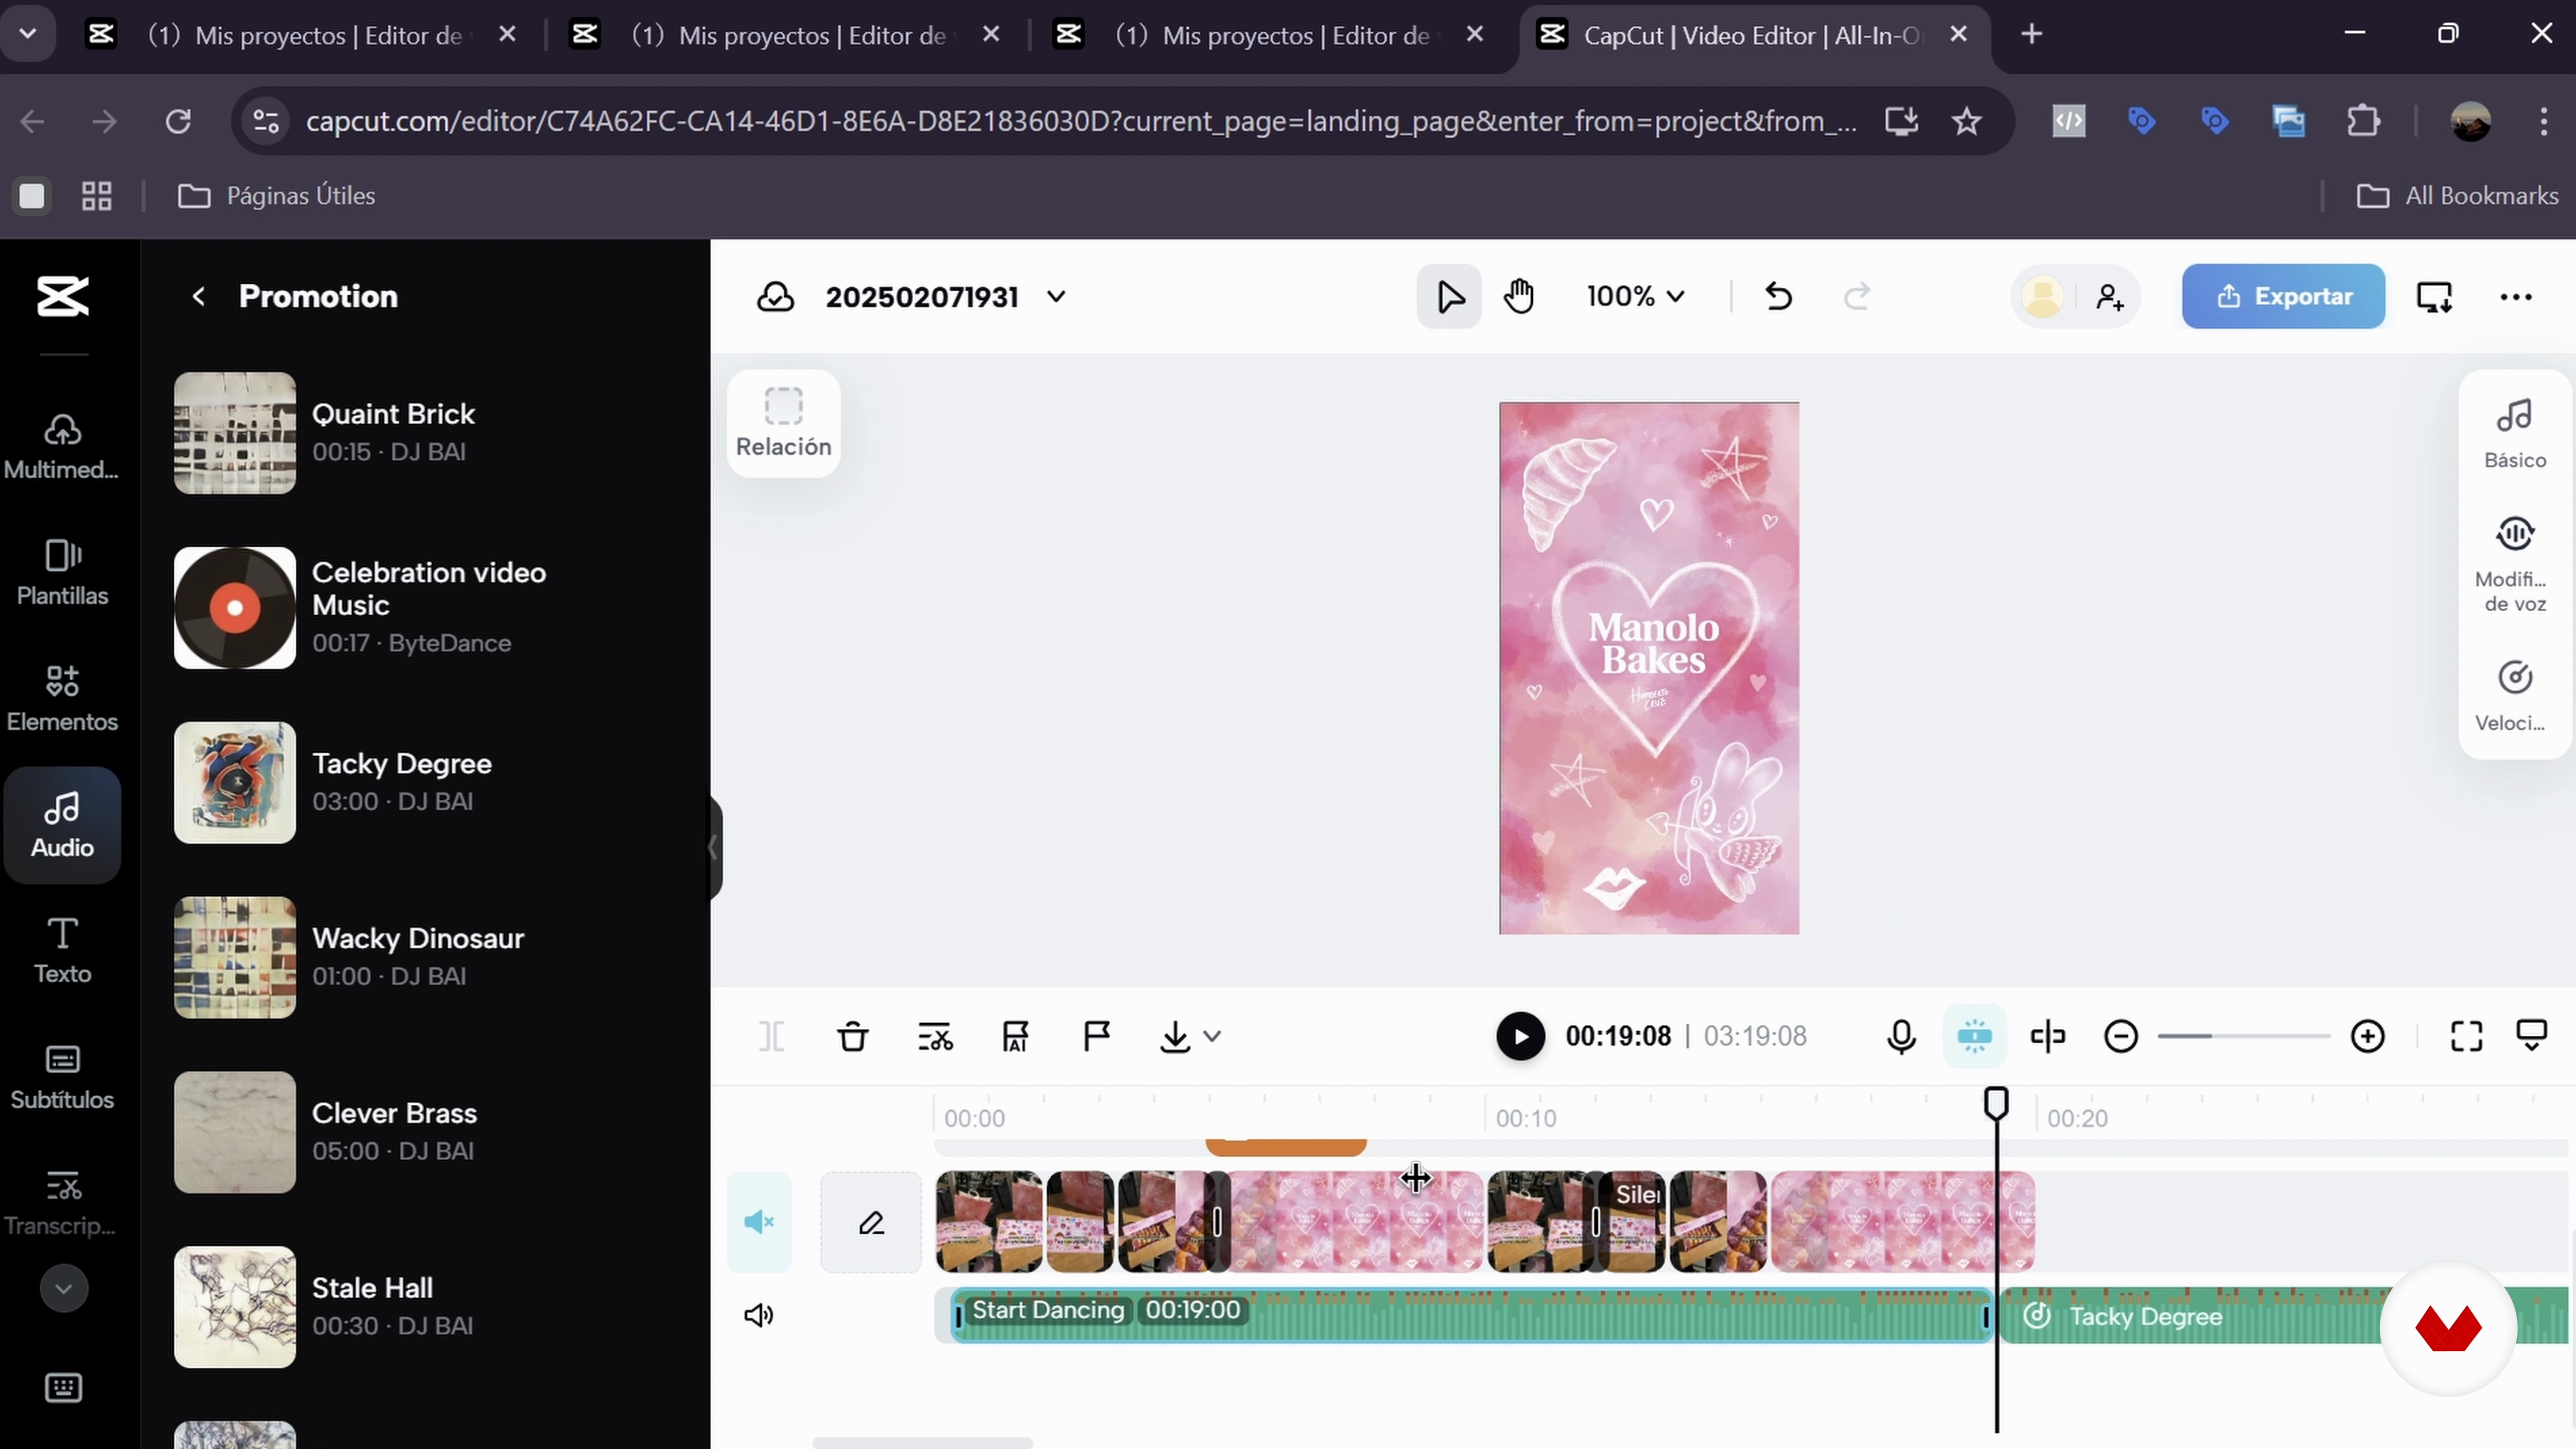Add a flag marker on timeline
Image resolution: width=2576 pixels, height=1449 pixels.
tap(1097, 1036)
